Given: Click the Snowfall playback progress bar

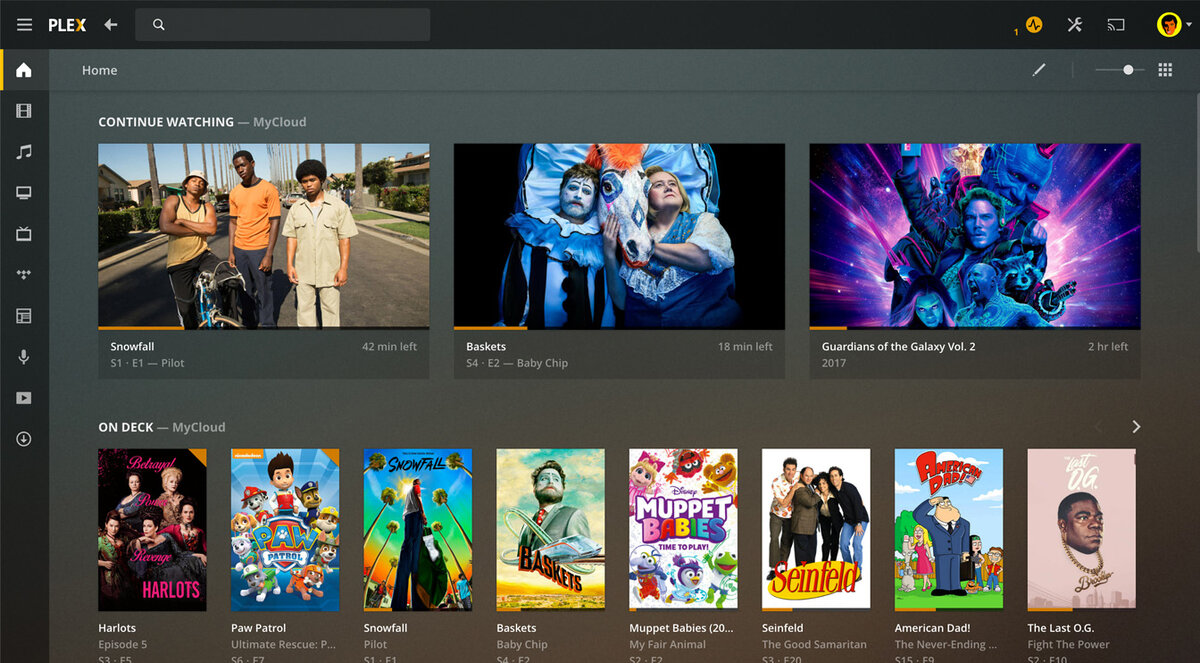Looking at the screenshot, I should click(264, 327).
